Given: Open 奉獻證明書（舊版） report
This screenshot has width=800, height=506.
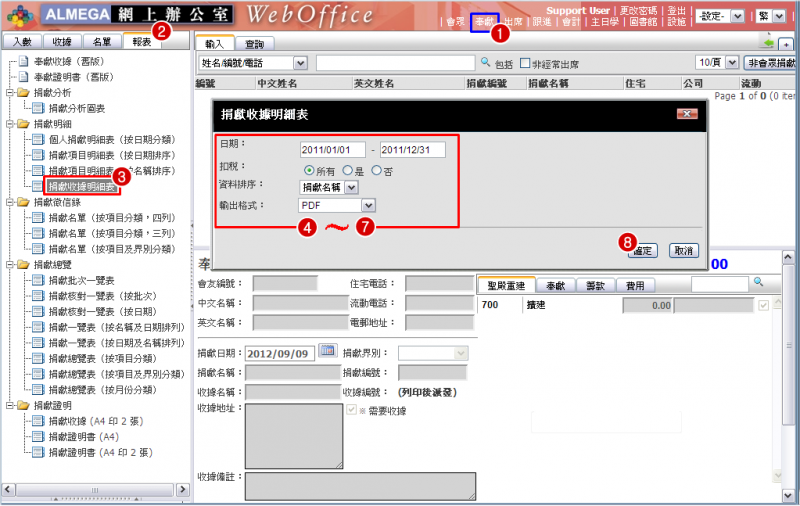Looking at the screenshot, I should tap(73, 77).
